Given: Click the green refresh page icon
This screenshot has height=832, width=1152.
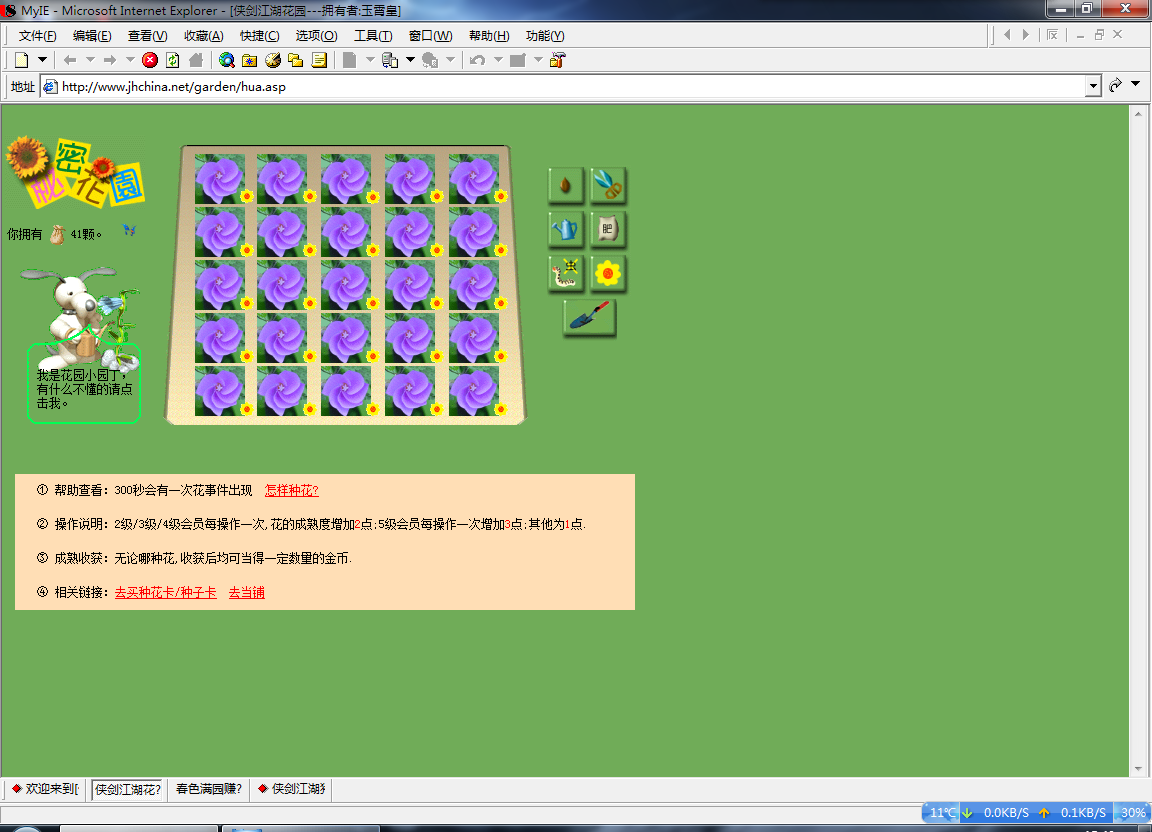Looking at the screenshot, I should tap(173, 60).
